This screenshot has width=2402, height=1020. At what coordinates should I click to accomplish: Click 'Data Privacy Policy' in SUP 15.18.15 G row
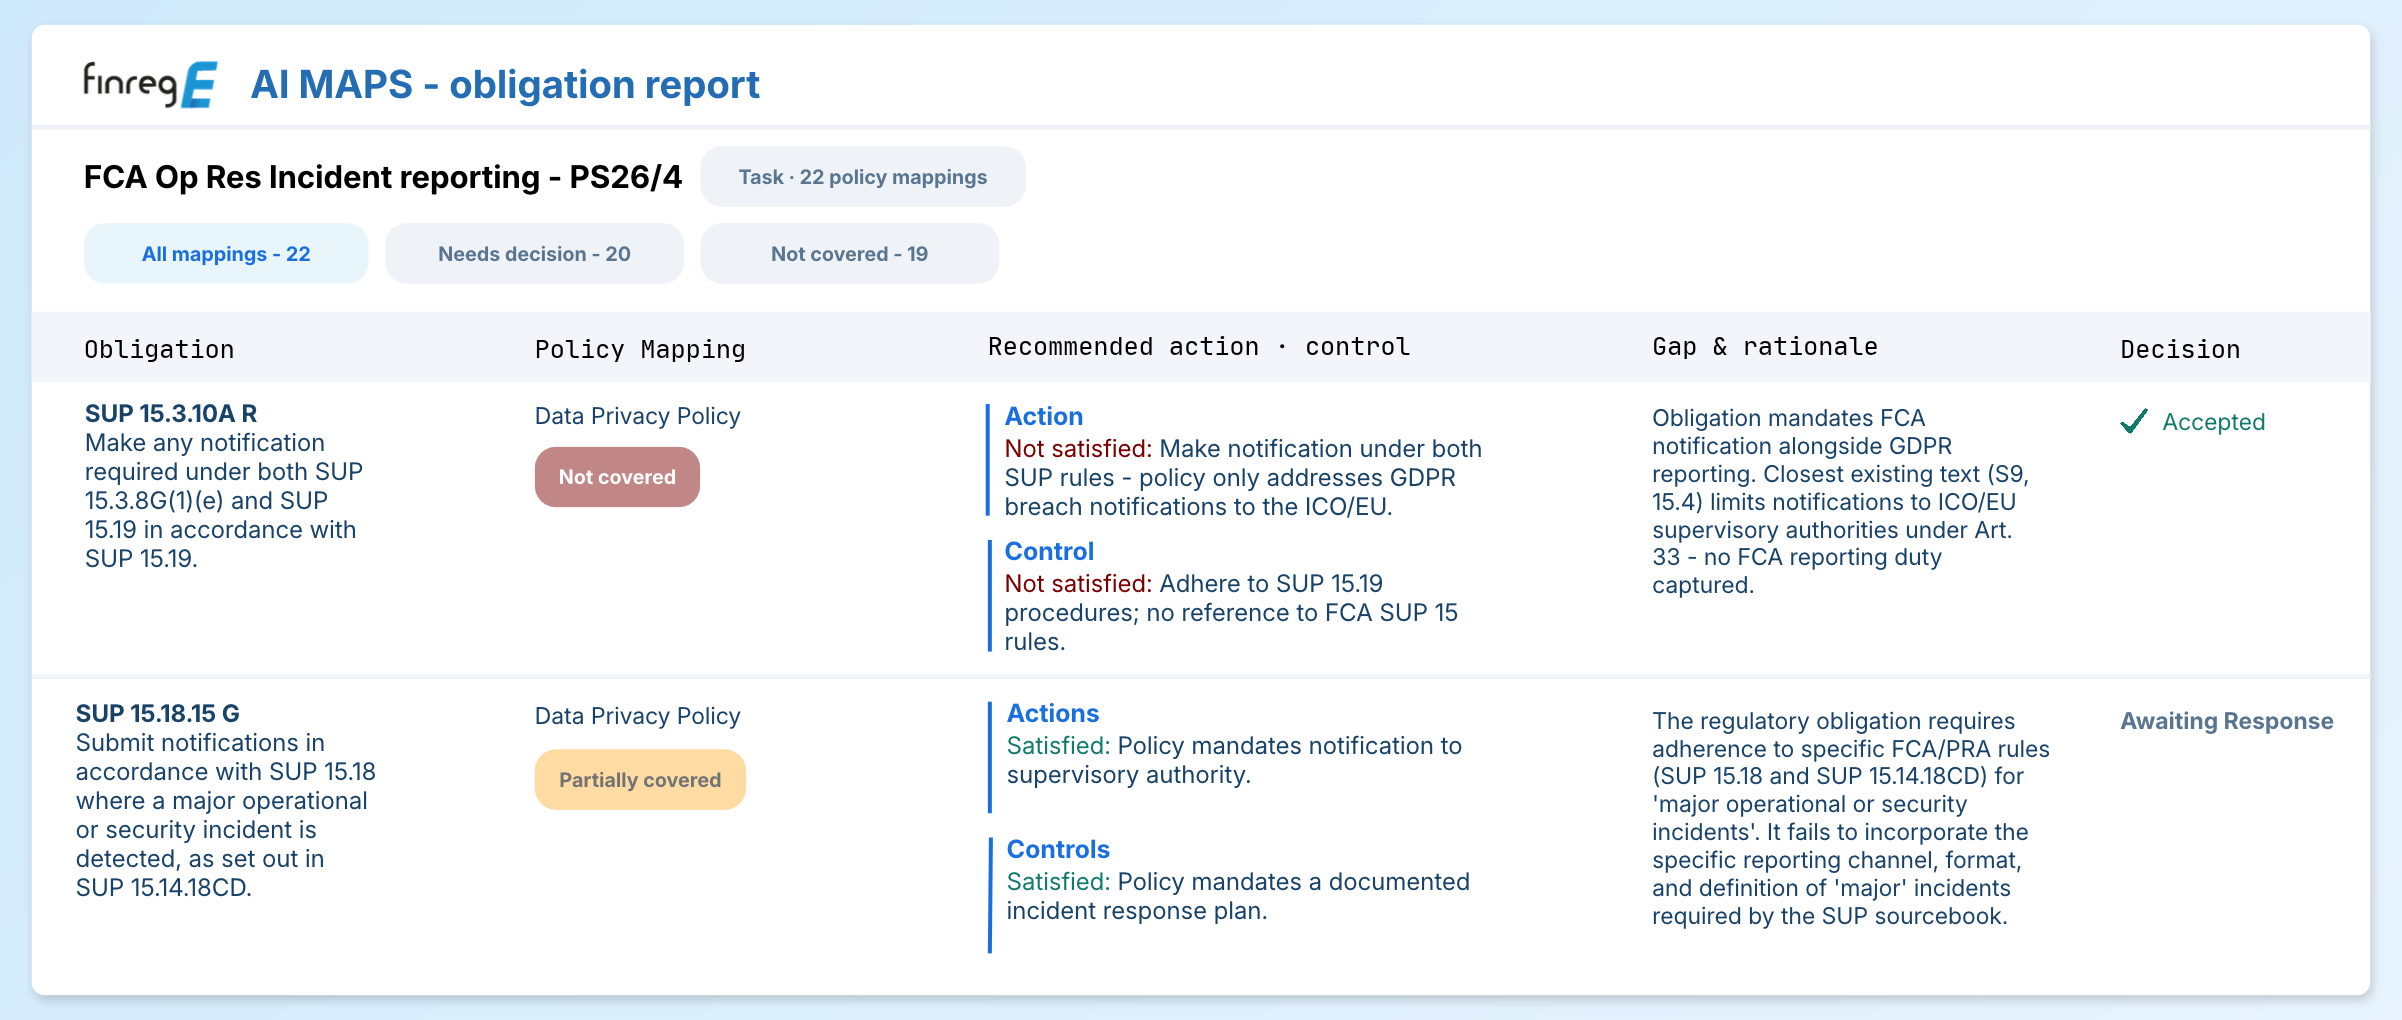click(637, 716)
